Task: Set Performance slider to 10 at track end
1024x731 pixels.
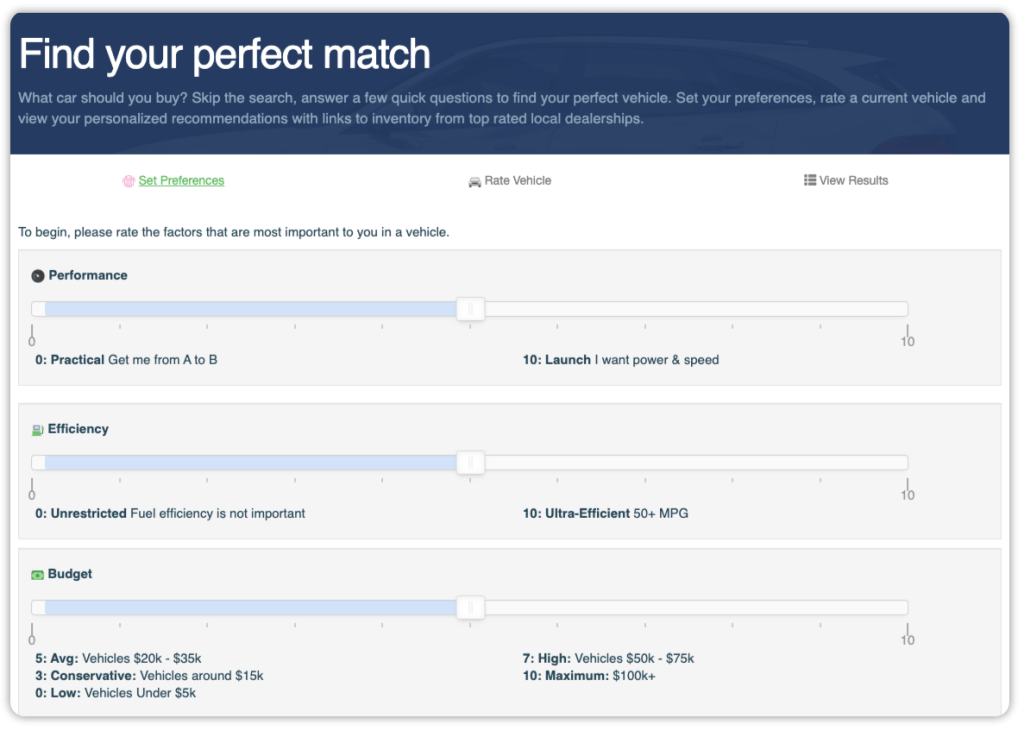Action: coord(906,309)
